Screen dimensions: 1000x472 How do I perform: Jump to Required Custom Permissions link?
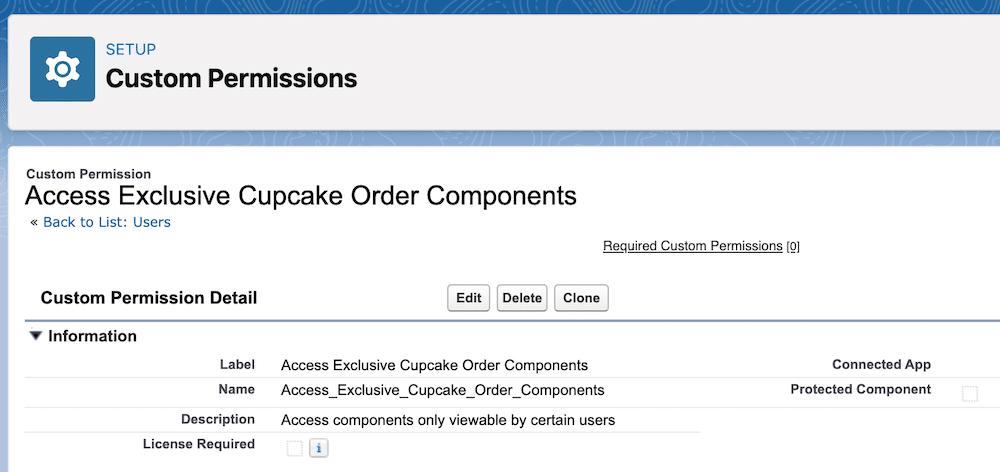coord(693,246)
